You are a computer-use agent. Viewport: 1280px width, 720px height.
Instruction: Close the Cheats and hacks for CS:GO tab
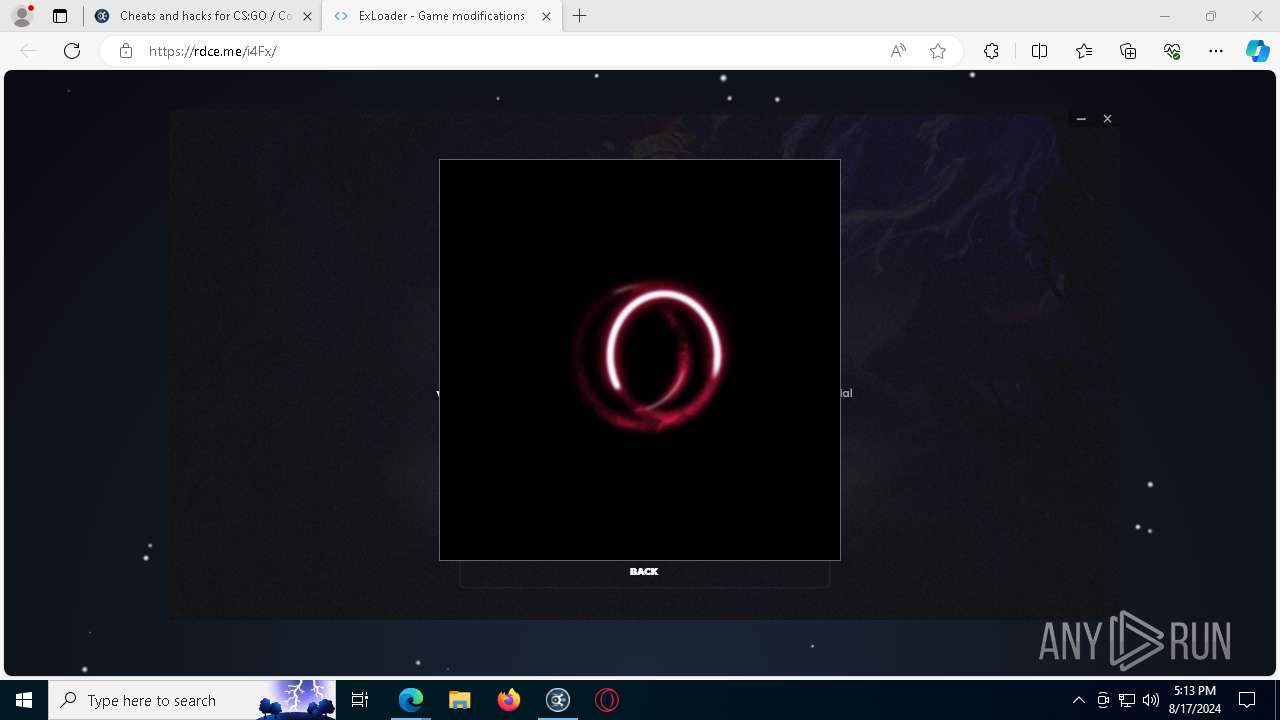point(307,16)
